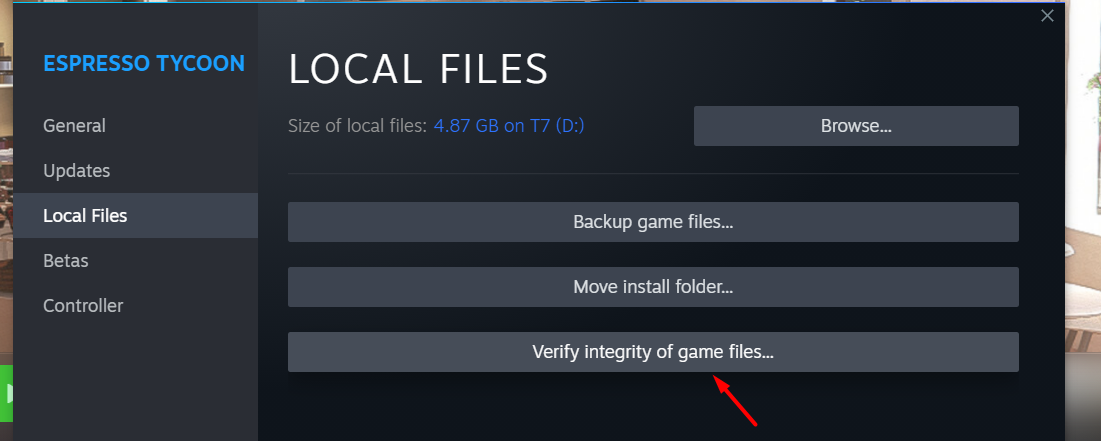Switch to the Updates tab

coord(77,171)
